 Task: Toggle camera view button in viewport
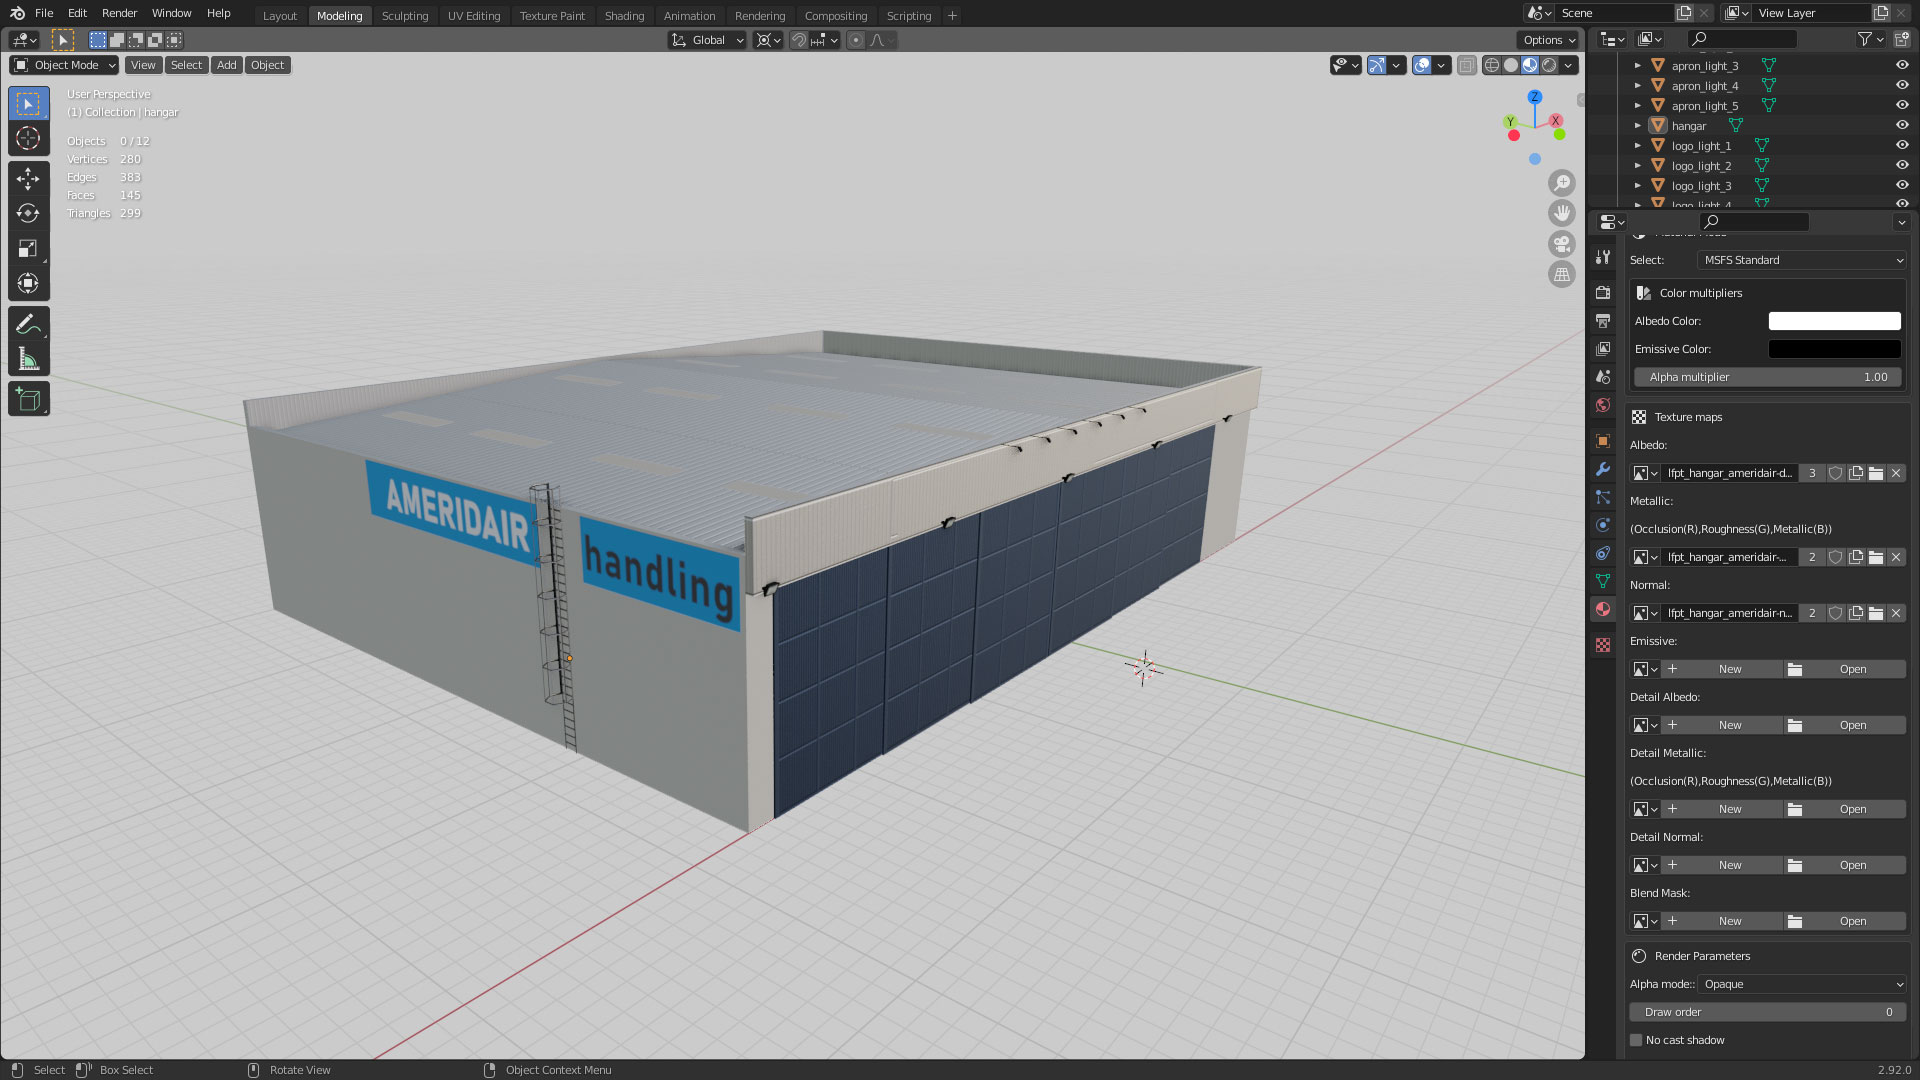pos(1561,244)
